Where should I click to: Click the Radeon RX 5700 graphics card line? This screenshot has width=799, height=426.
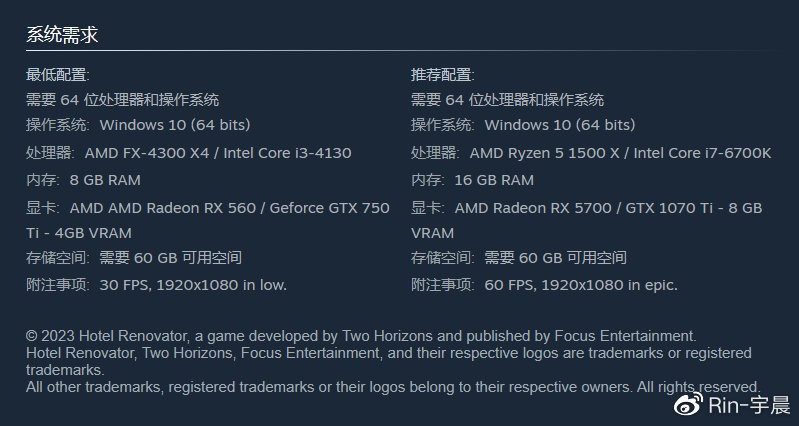point(587,220)
